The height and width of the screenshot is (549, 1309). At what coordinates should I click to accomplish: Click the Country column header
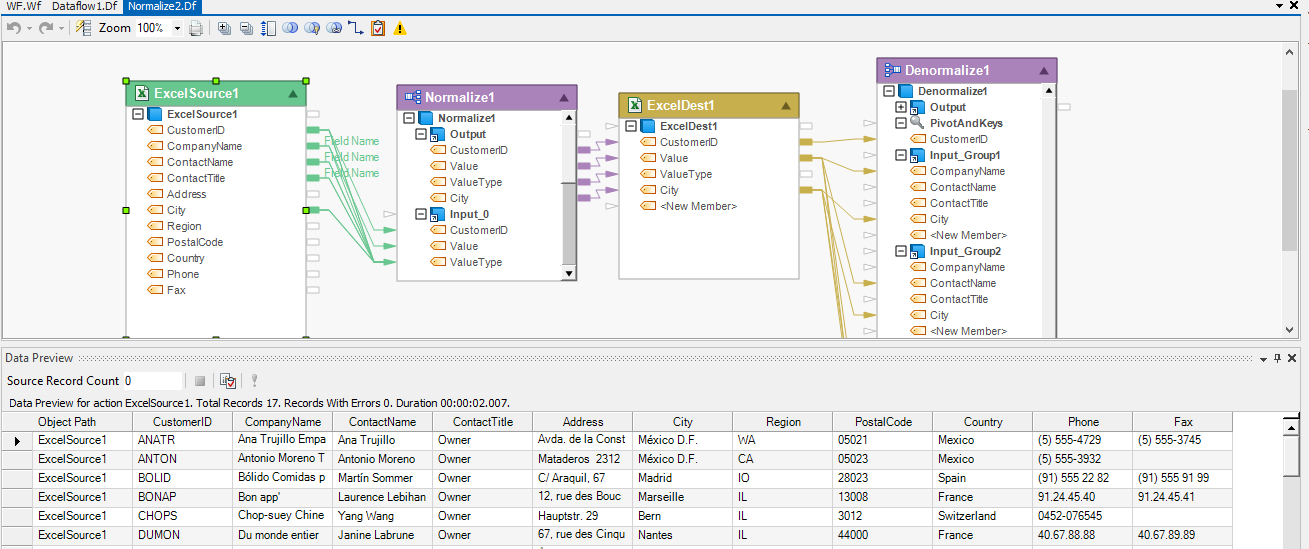pos(982,422)
